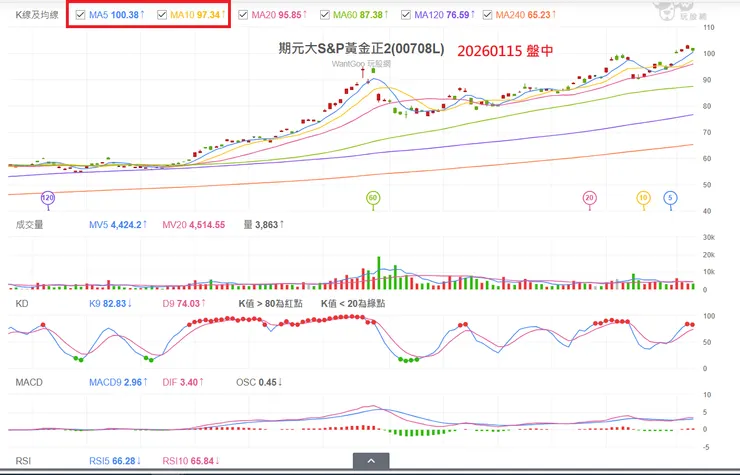740x475 pixels.
Task: Click the MACD section label
Action: click(x=29, y=382)
